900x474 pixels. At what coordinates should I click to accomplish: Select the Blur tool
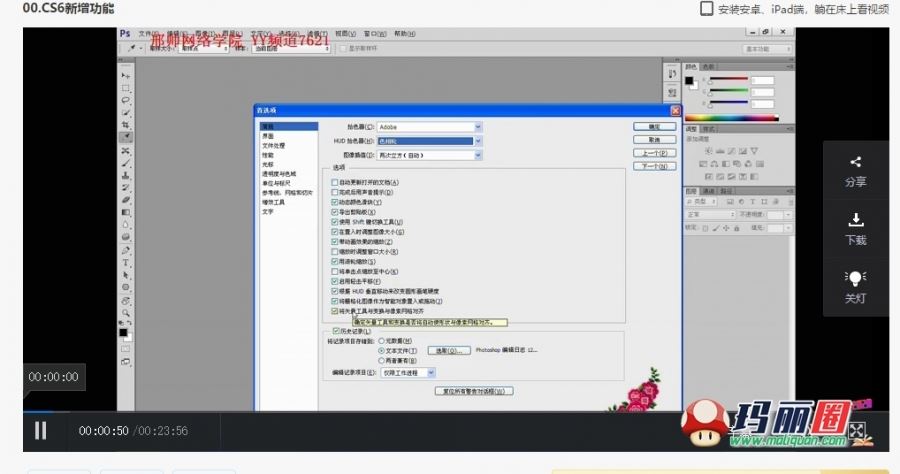tap(125, 224)
